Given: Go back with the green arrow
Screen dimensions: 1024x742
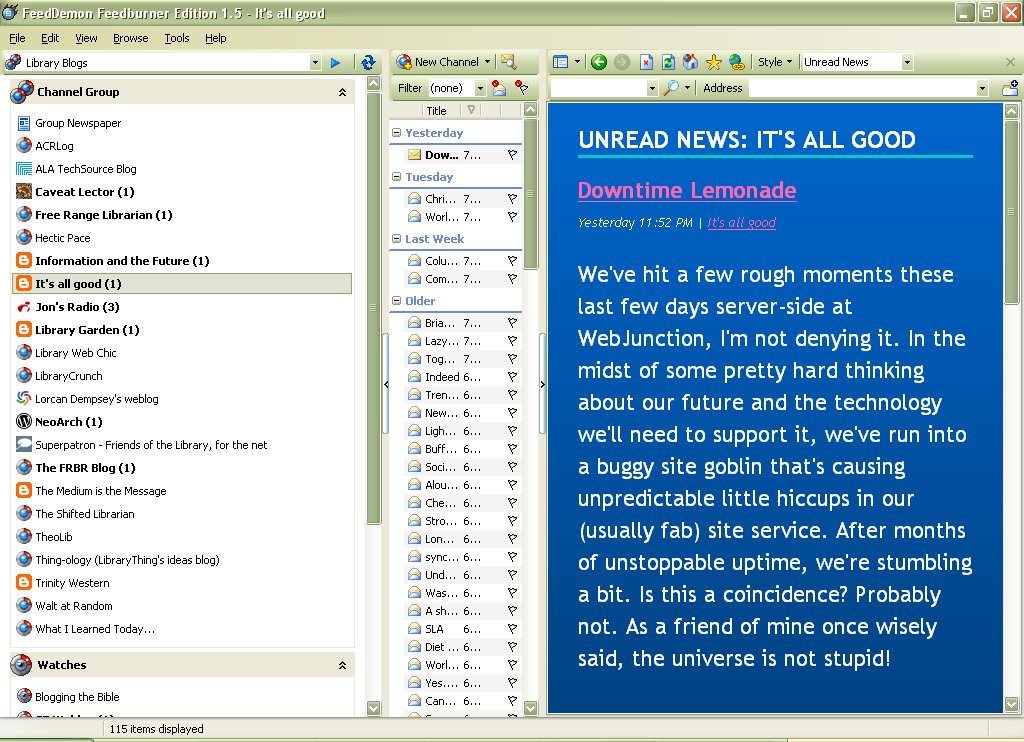Looking at the screenshot, I should 598,62.
